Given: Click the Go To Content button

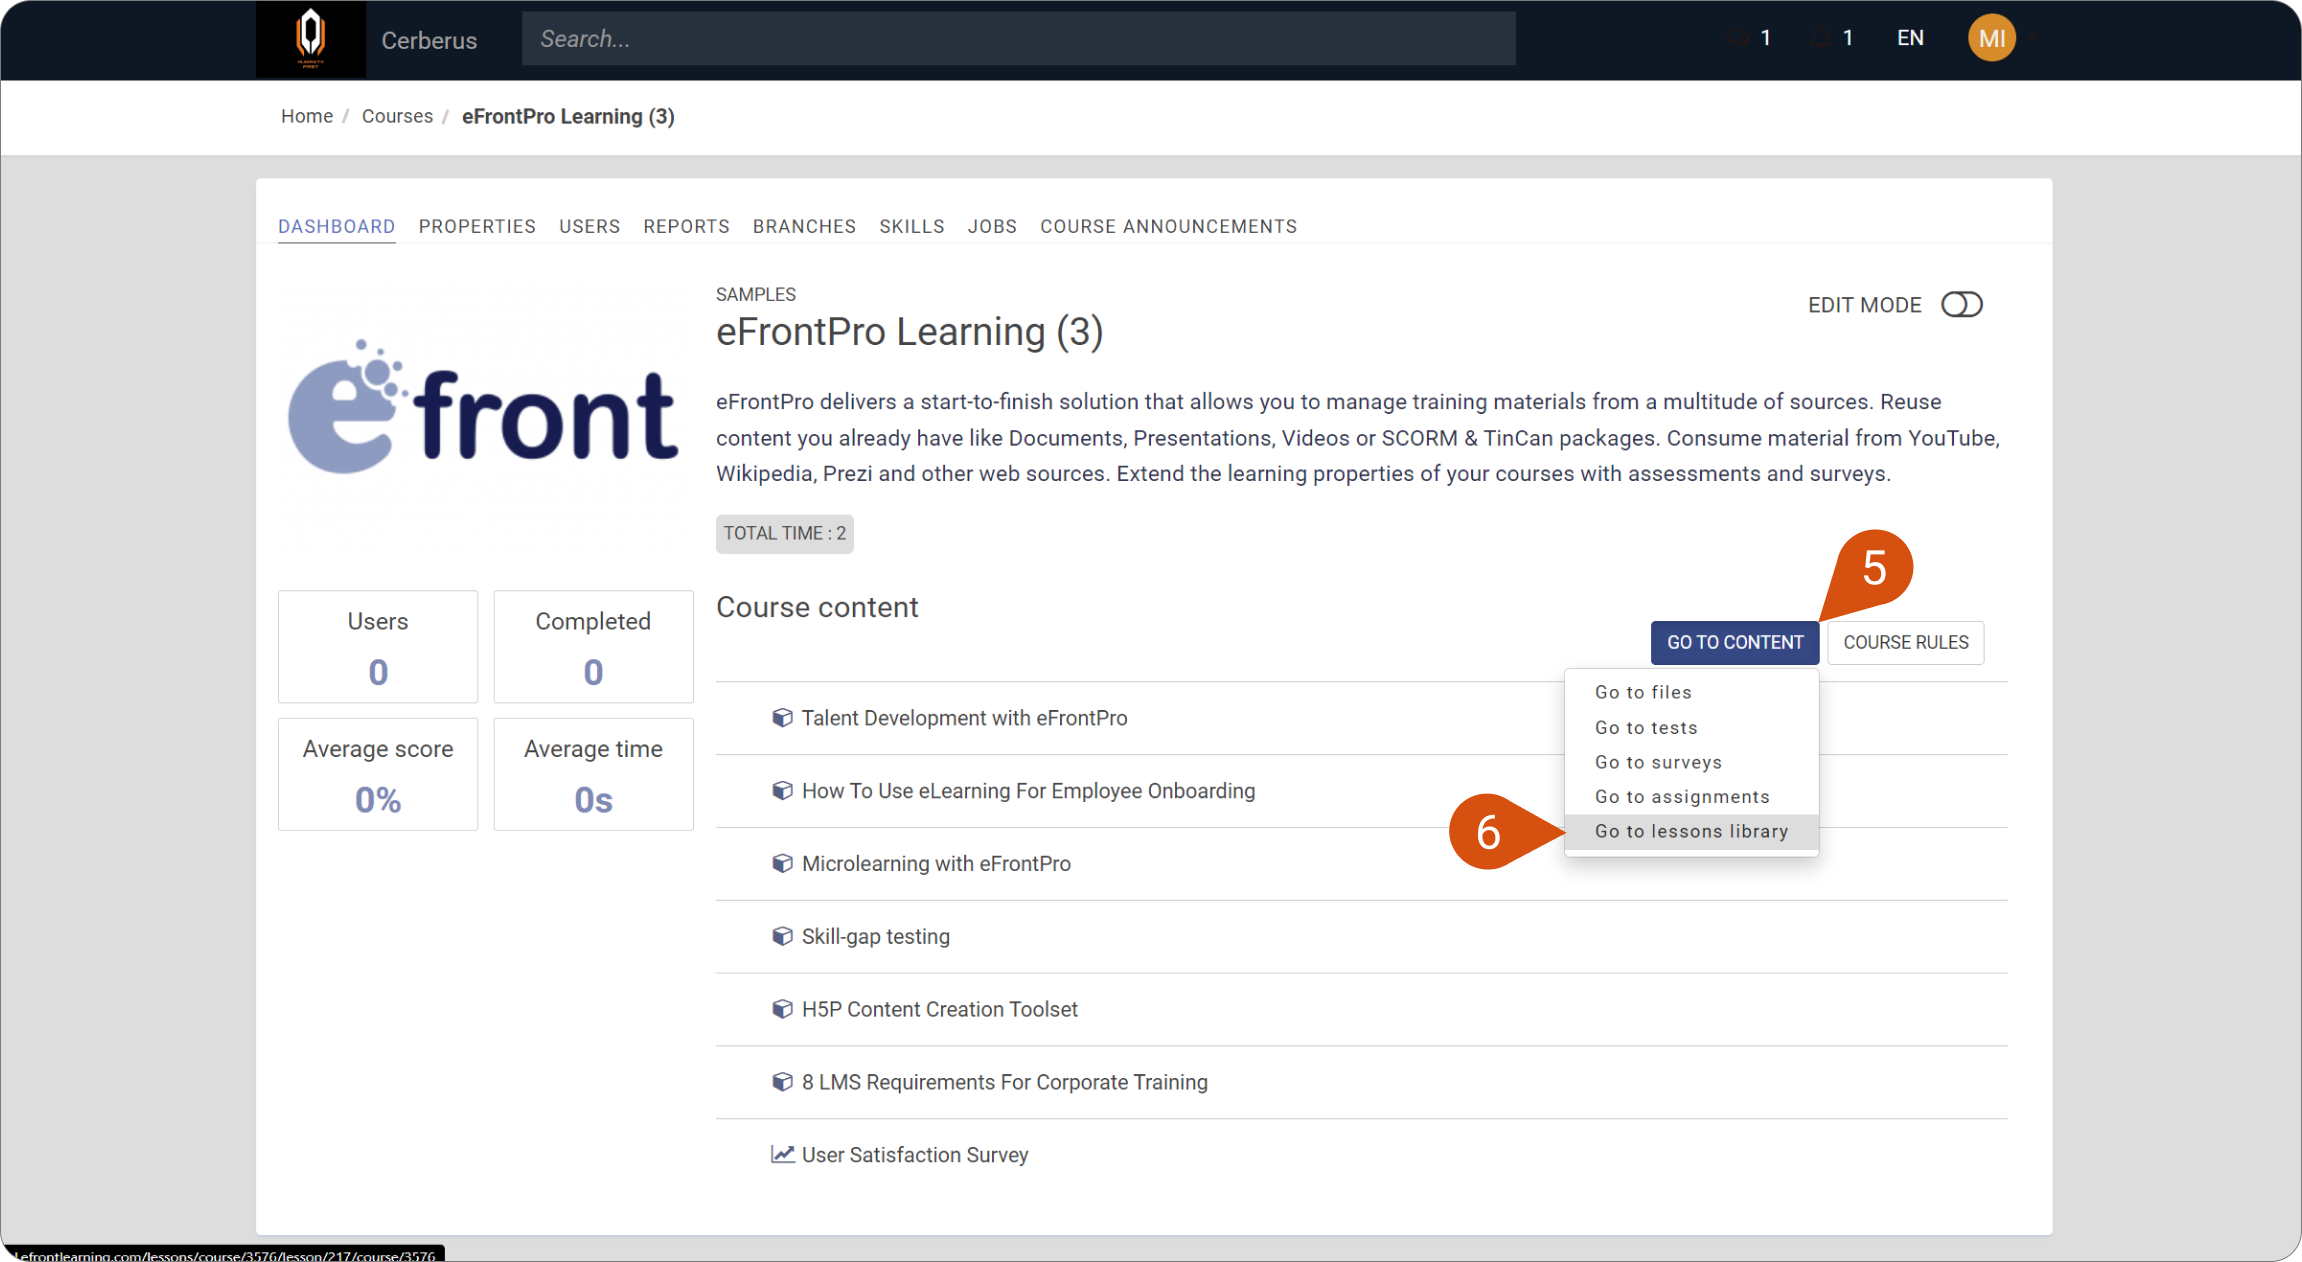Looking at the screenshot, I should tap(1734, 642).
